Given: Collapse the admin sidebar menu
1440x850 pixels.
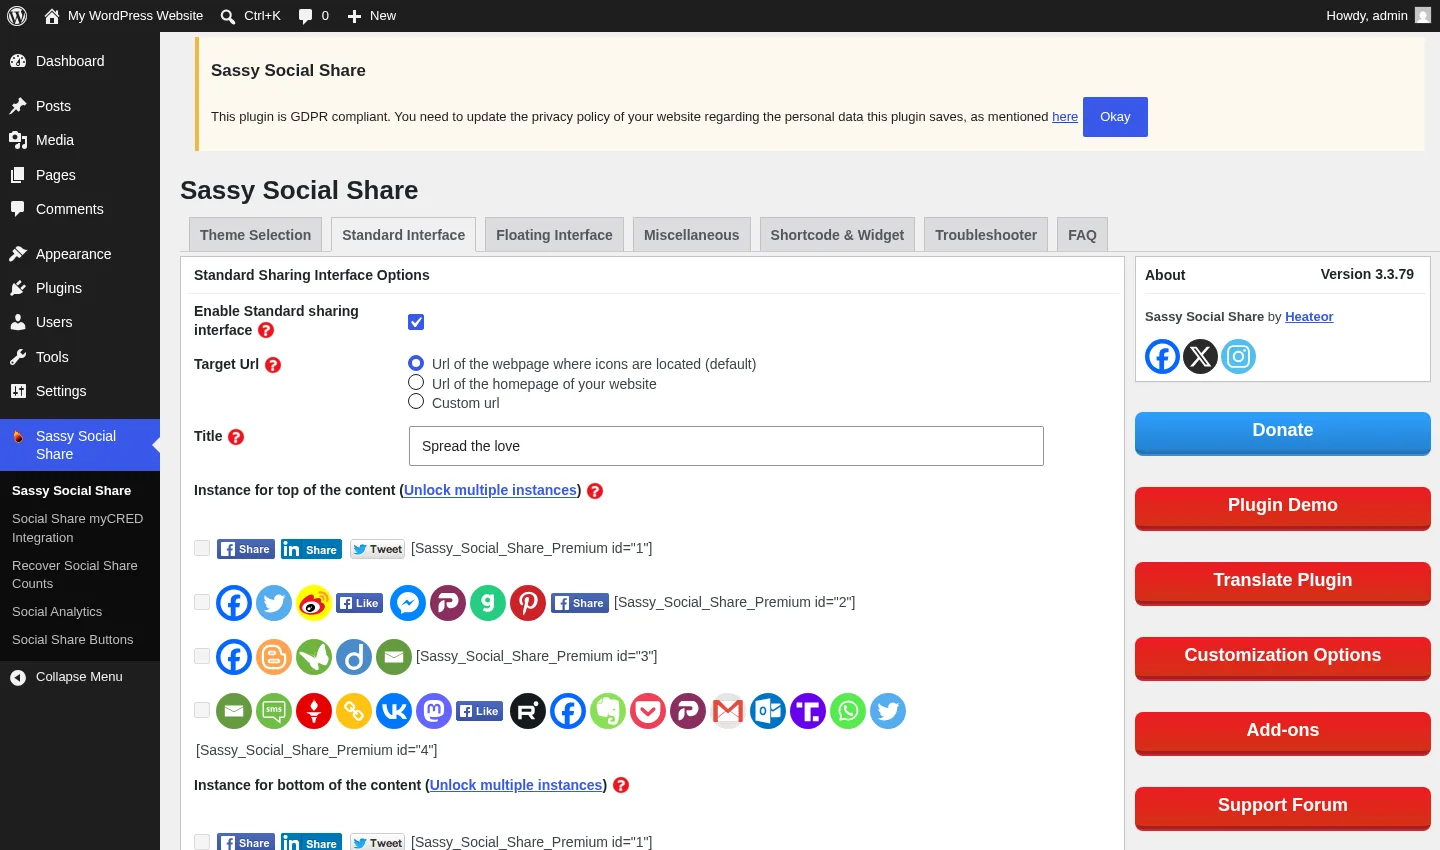Looking at the screenshot, I should 80,677.
